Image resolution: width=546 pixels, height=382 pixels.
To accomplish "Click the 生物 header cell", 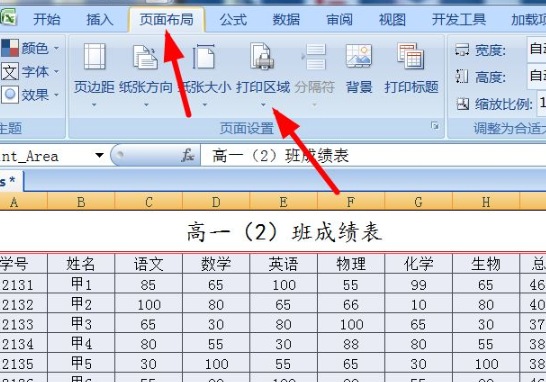I will click(x=486, y=264).
